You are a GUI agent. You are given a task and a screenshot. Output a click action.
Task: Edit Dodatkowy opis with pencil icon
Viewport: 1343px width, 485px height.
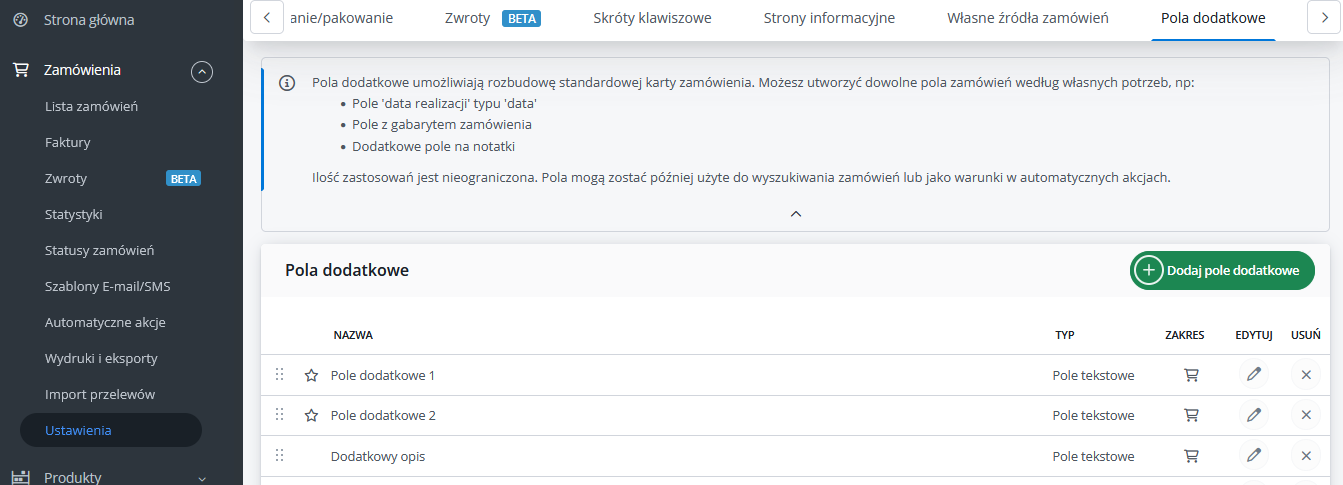pyautogui.click(x=1253, y=456)
